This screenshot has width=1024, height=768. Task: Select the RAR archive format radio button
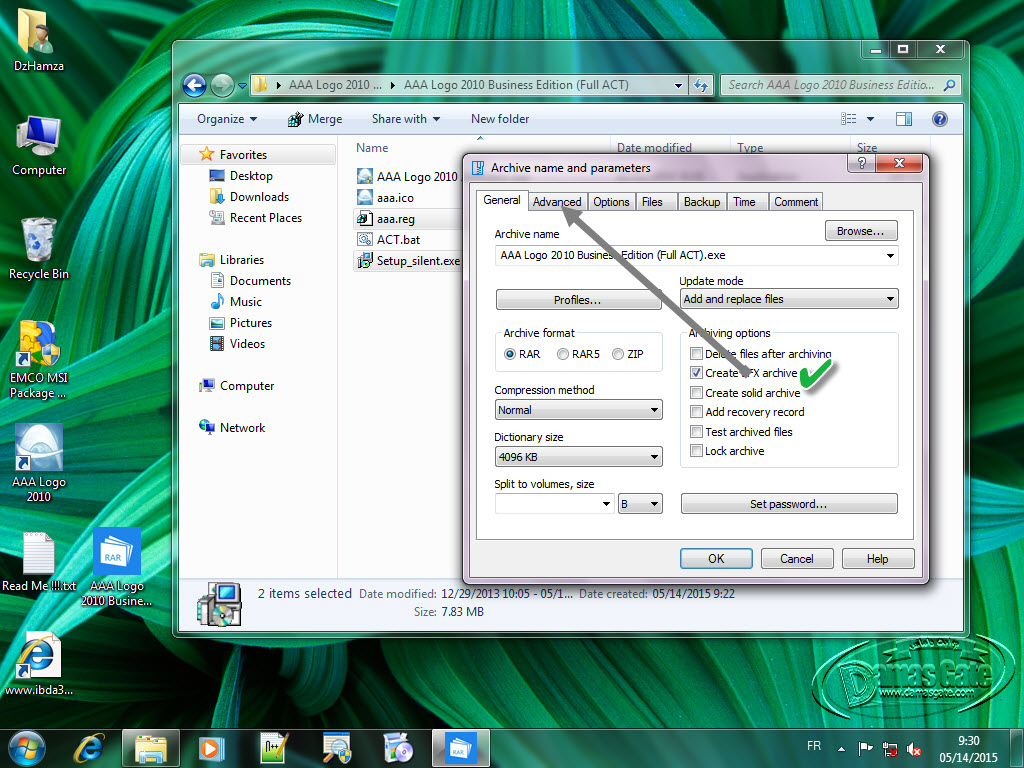coord(509,354)
